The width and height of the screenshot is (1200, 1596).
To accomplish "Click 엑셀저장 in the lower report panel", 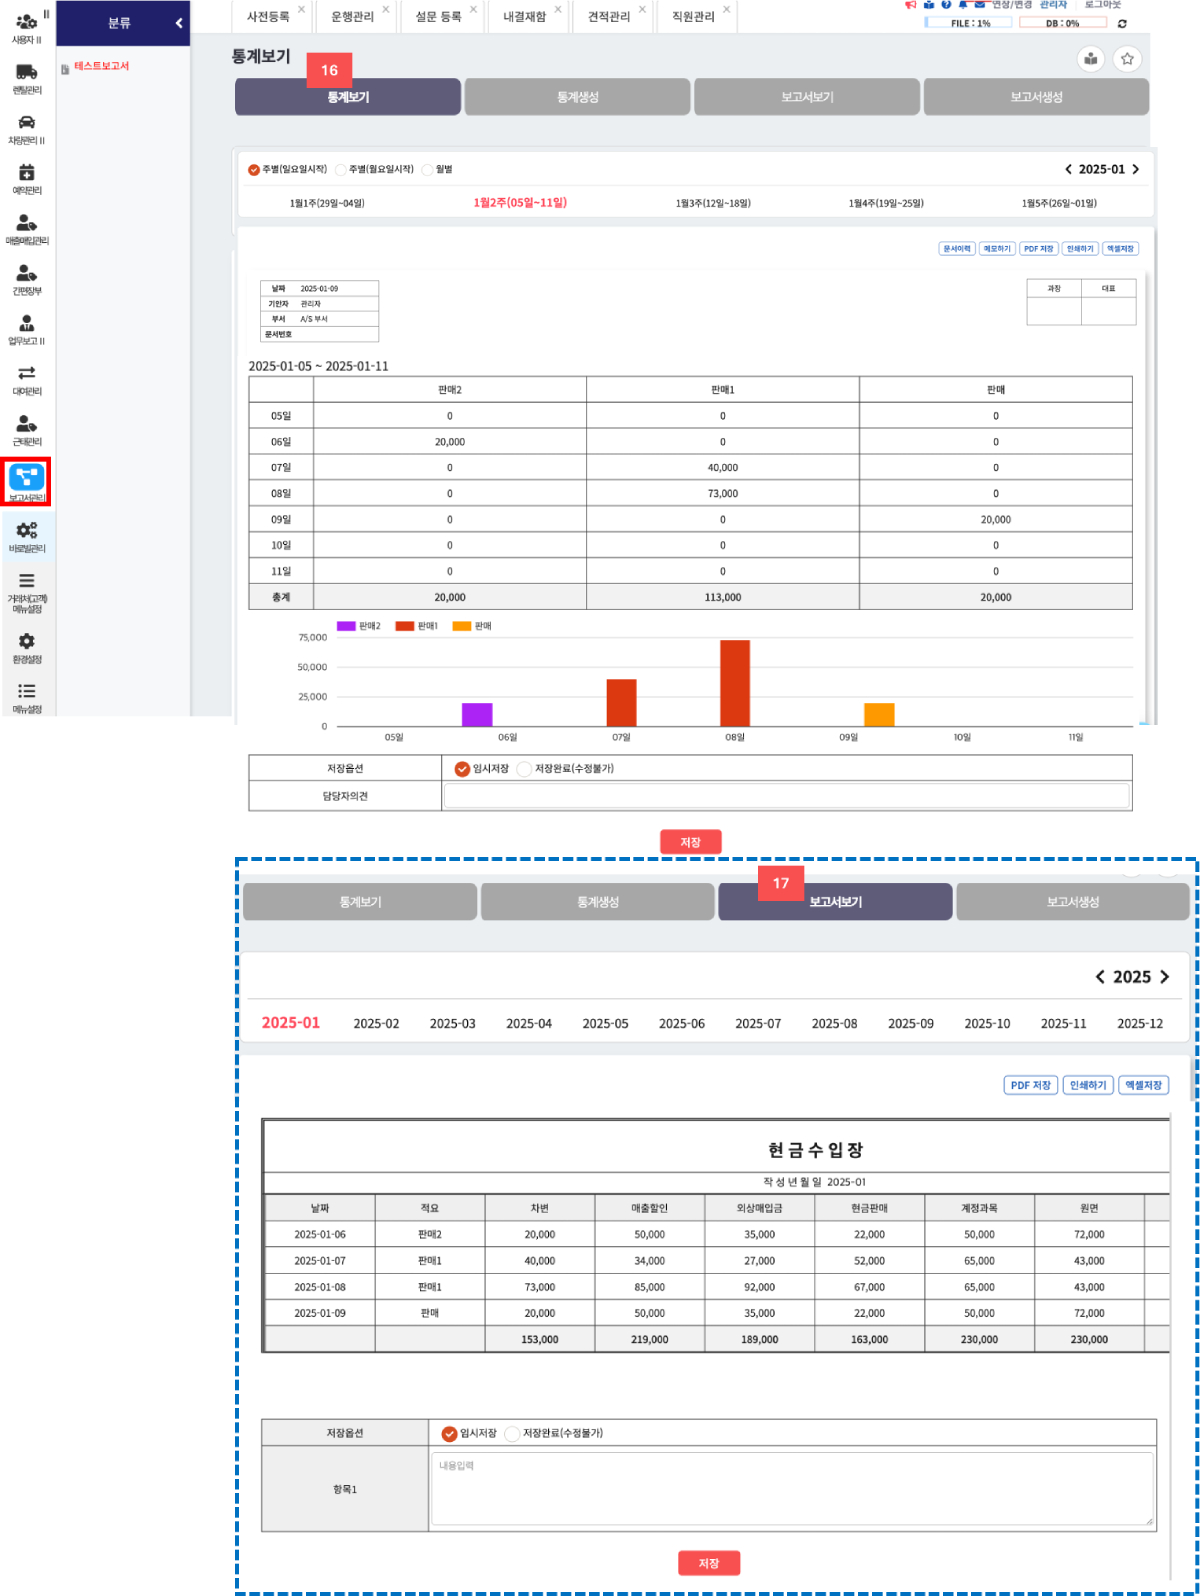I will [x=1144, y=1085].
